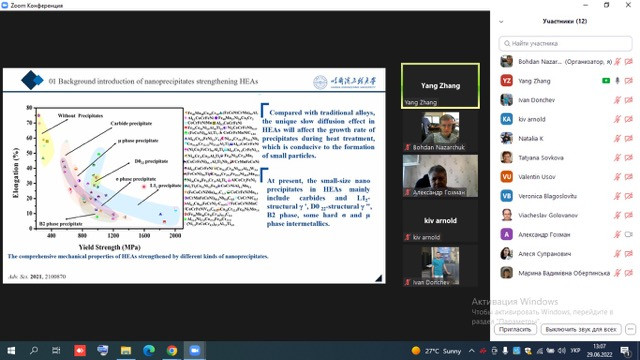Open the Zoom app in the taskbar

point(195,351)
